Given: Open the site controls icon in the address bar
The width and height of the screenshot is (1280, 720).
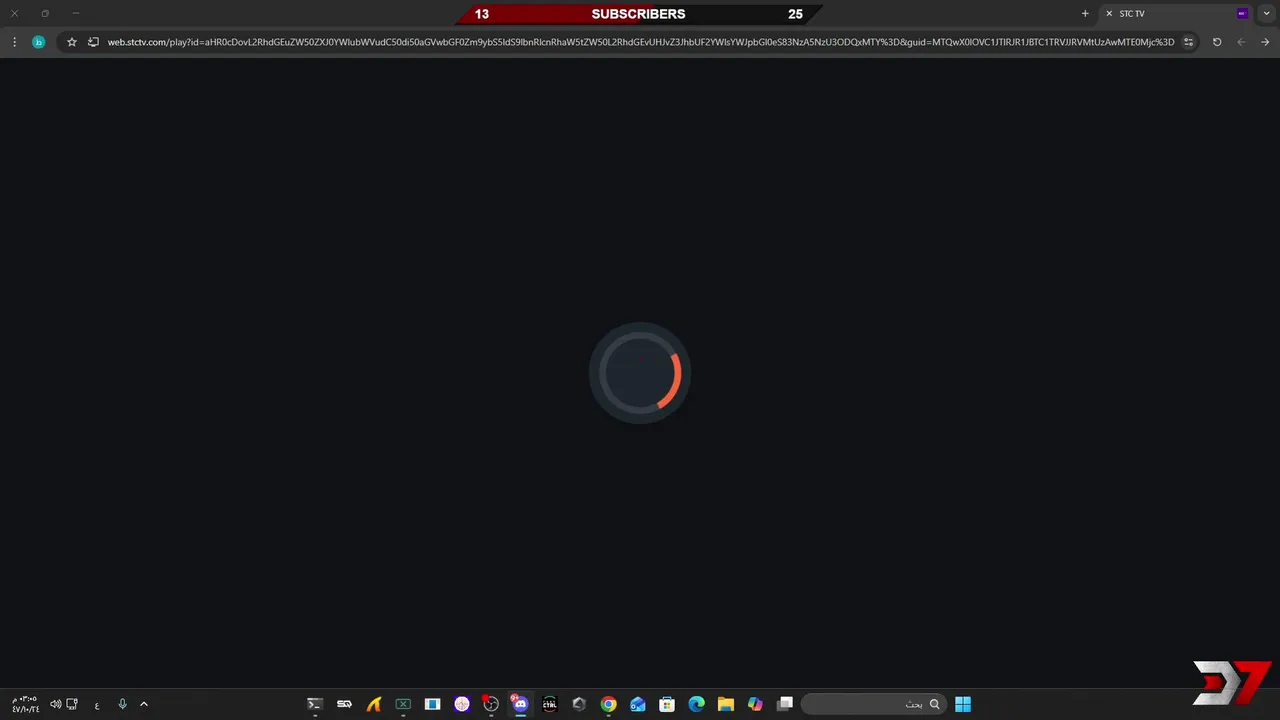Looking at the screenshot, I should 1188,42.
